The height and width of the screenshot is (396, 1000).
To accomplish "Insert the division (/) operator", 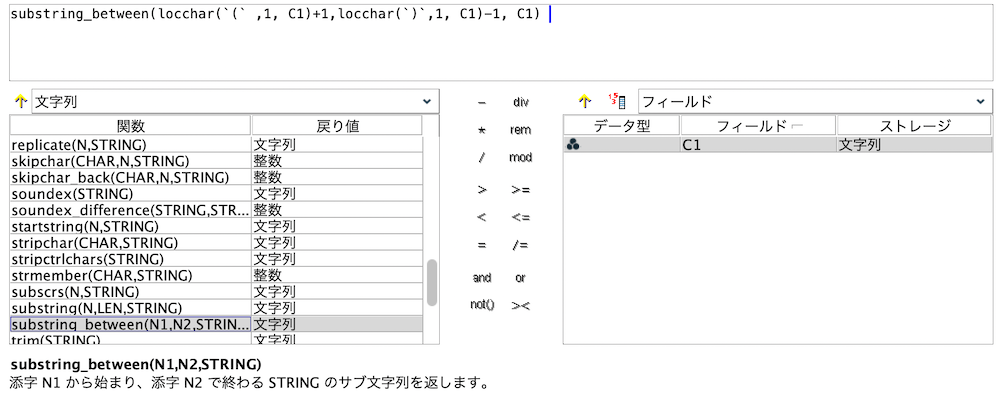I will [482, 158].
